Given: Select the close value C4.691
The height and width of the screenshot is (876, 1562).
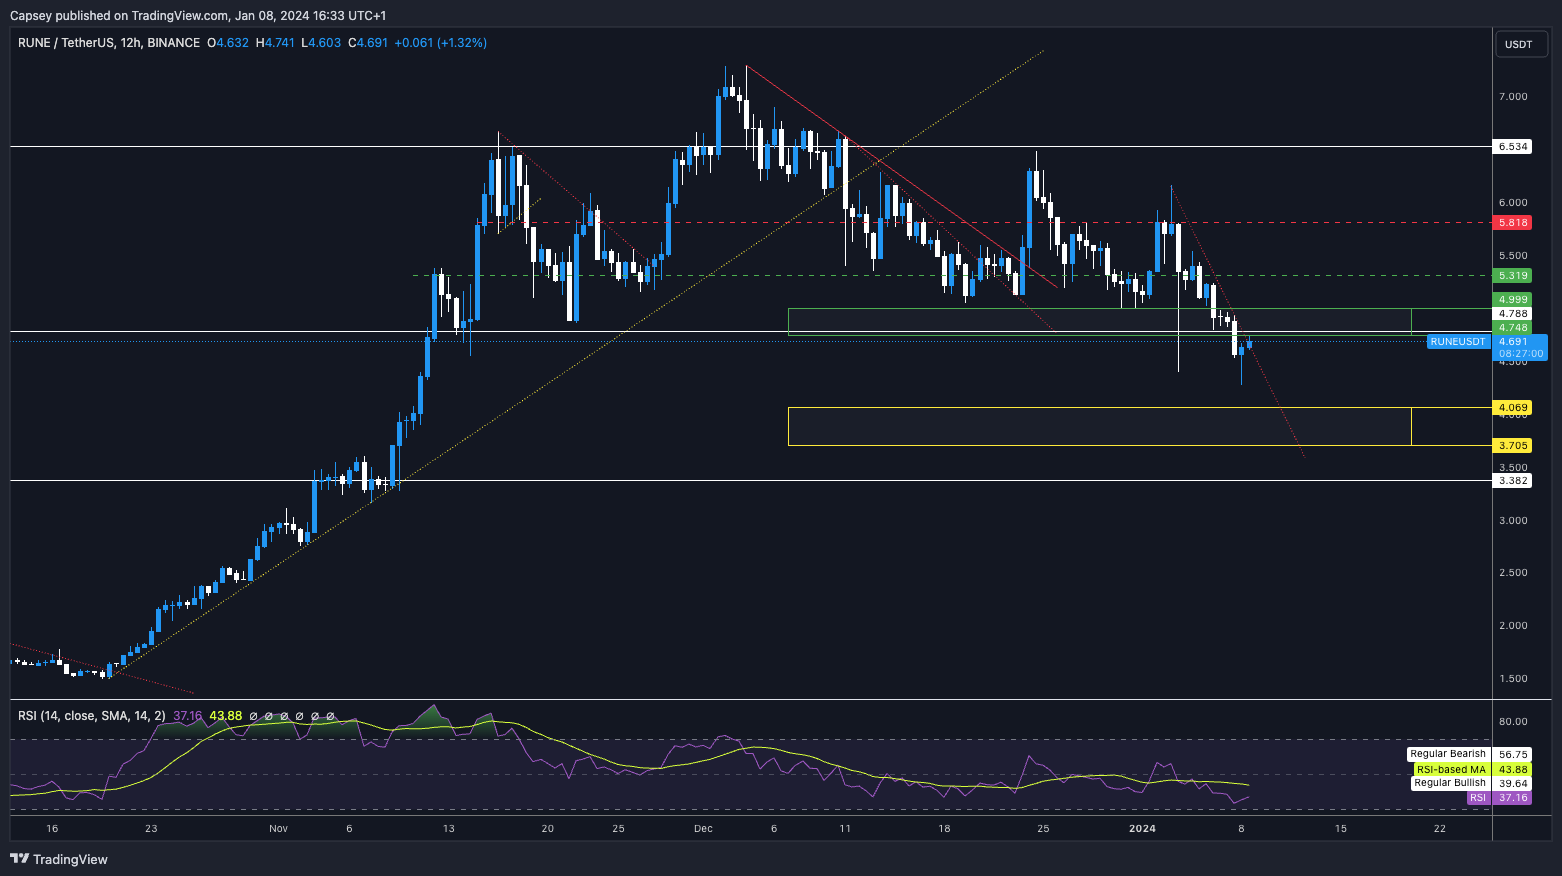Looking at the screenshot, I should [x=368, y=43].
